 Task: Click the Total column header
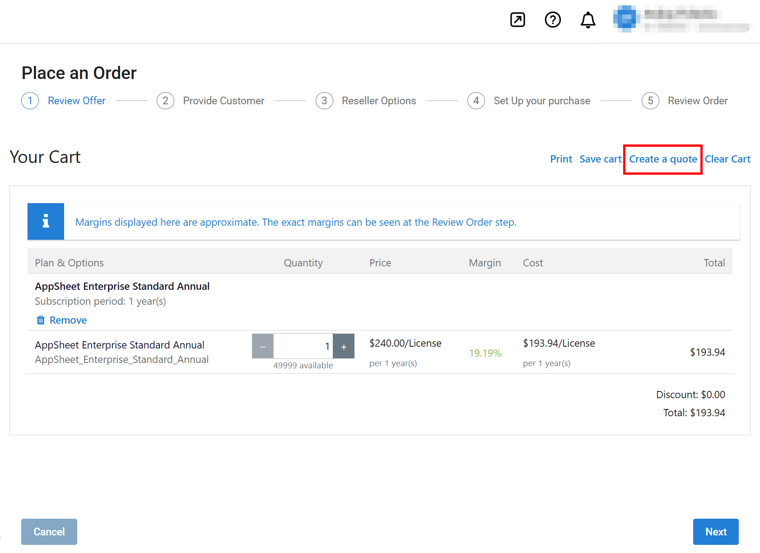pos(714,263)
